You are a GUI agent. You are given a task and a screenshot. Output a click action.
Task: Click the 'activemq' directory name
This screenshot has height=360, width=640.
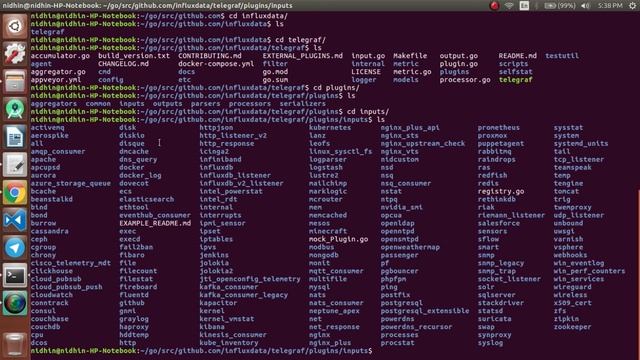point(47,128)
